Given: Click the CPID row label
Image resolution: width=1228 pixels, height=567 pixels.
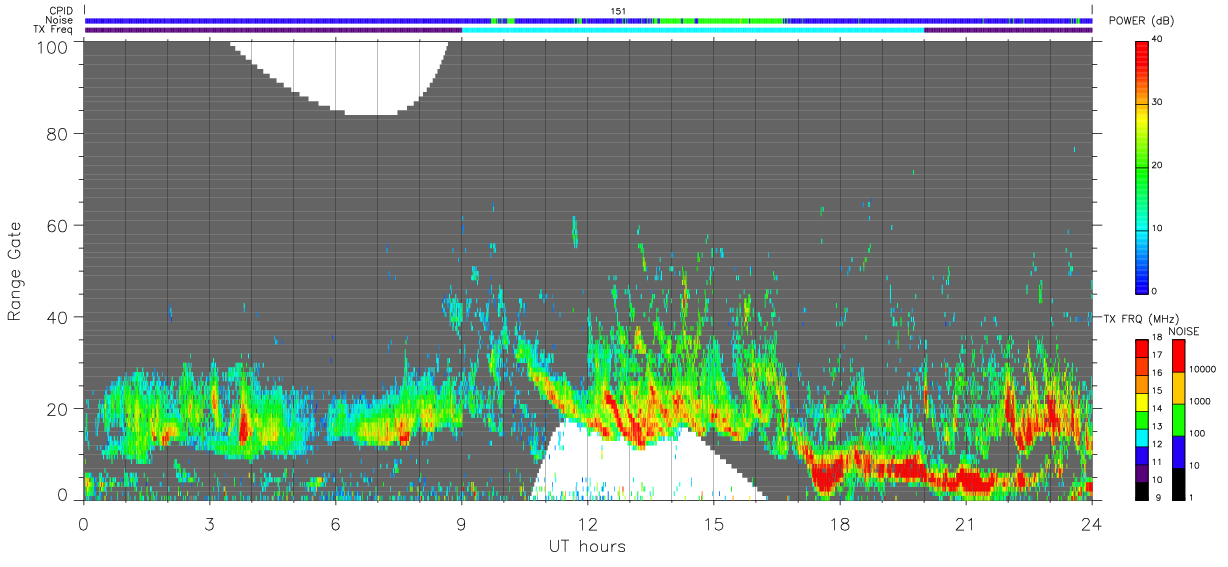Looking at the screenshot, I should [60, 11].
